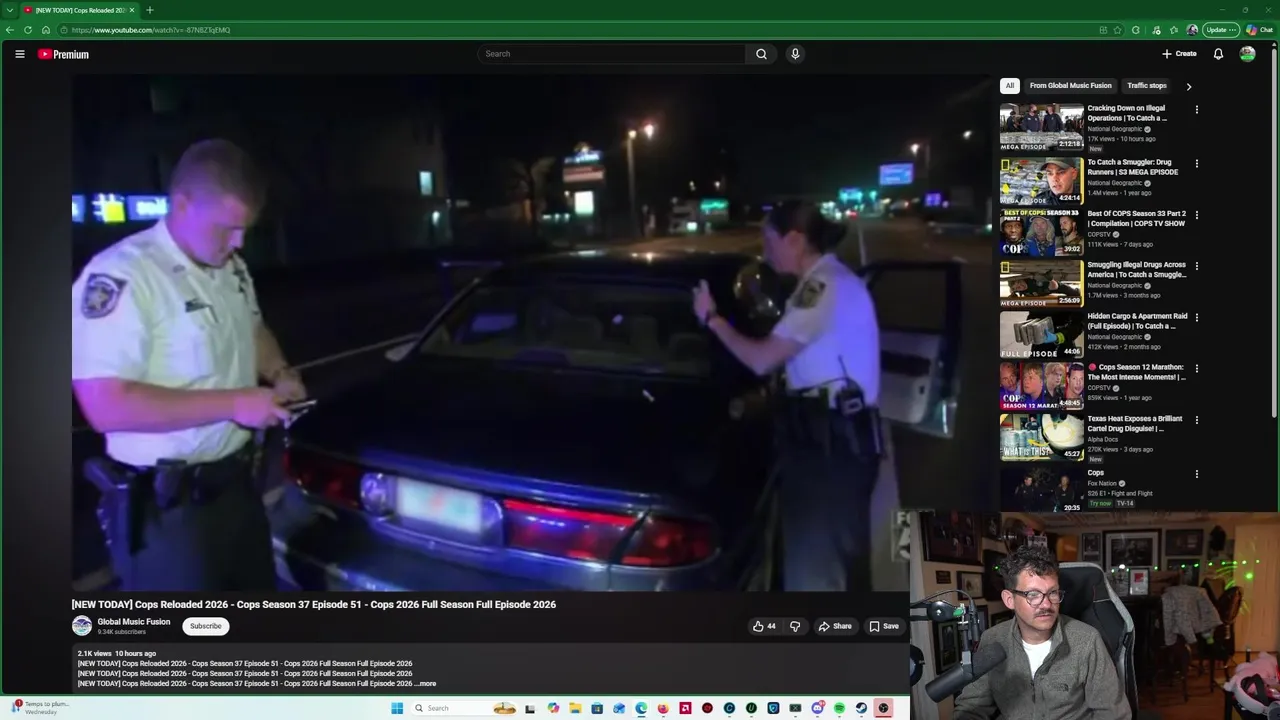
Task: Select the Traffic stops chip
Action: click(1147, 86)
